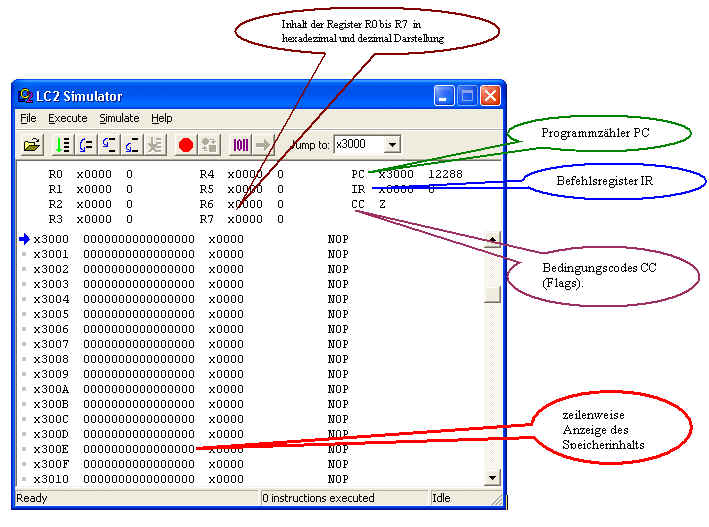Viewport: 709px width, 527px height.
Task: Select the R5 register label
Action: [206, 189]
